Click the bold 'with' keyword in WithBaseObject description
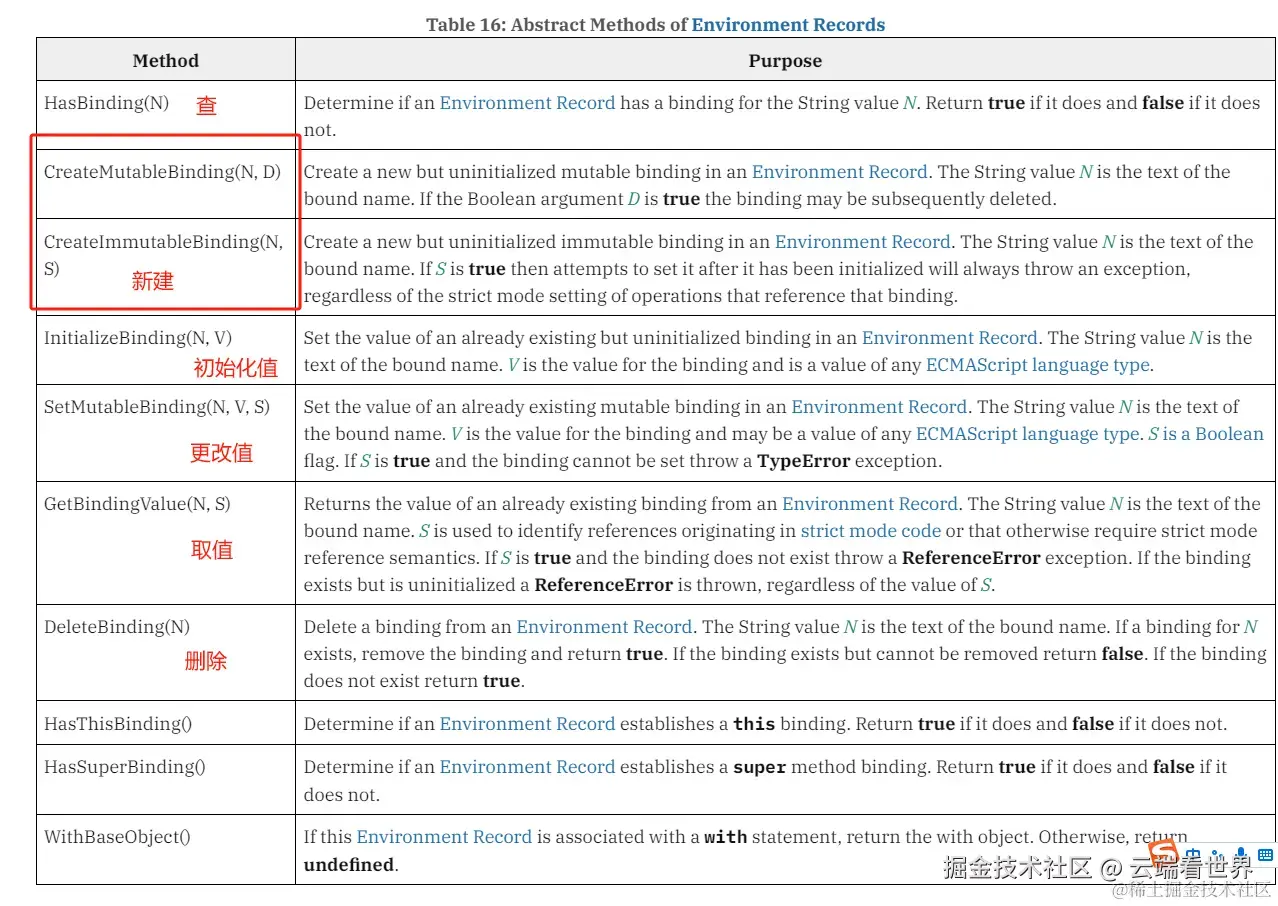 (x=726, y=837)
